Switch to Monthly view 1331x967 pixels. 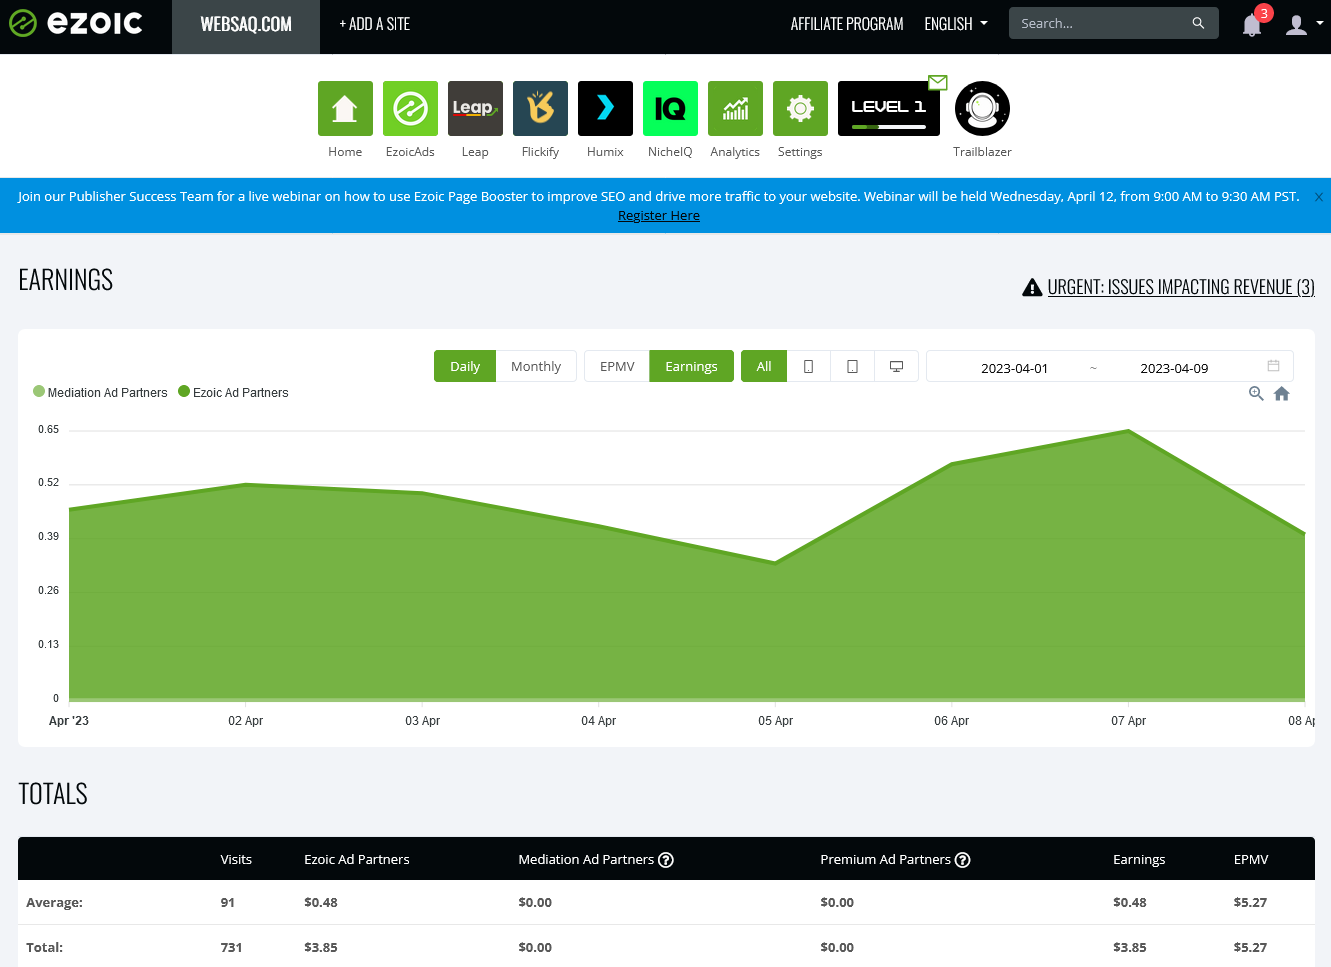tap(536, 366)
